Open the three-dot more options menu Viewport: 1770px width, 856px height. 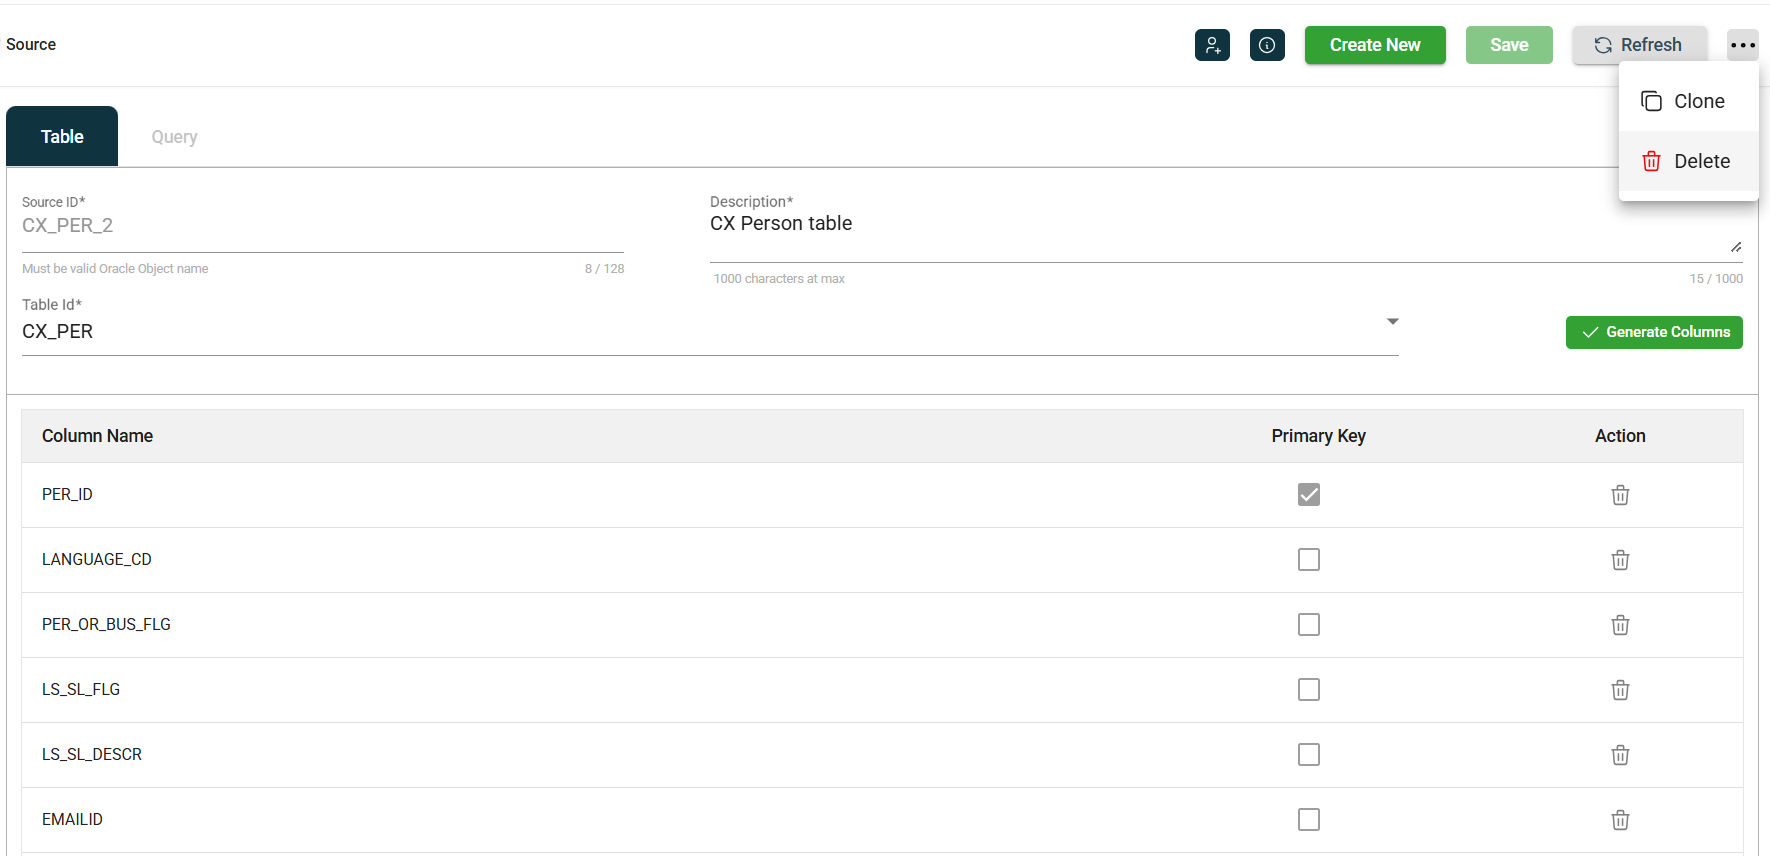(1742, 45)
